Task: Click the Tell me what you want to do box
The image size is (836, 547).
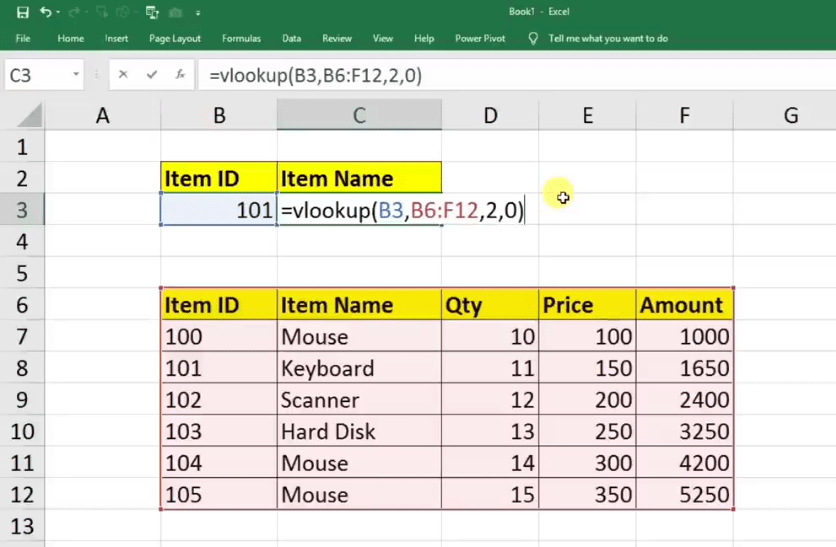Action: click(608, 38)
